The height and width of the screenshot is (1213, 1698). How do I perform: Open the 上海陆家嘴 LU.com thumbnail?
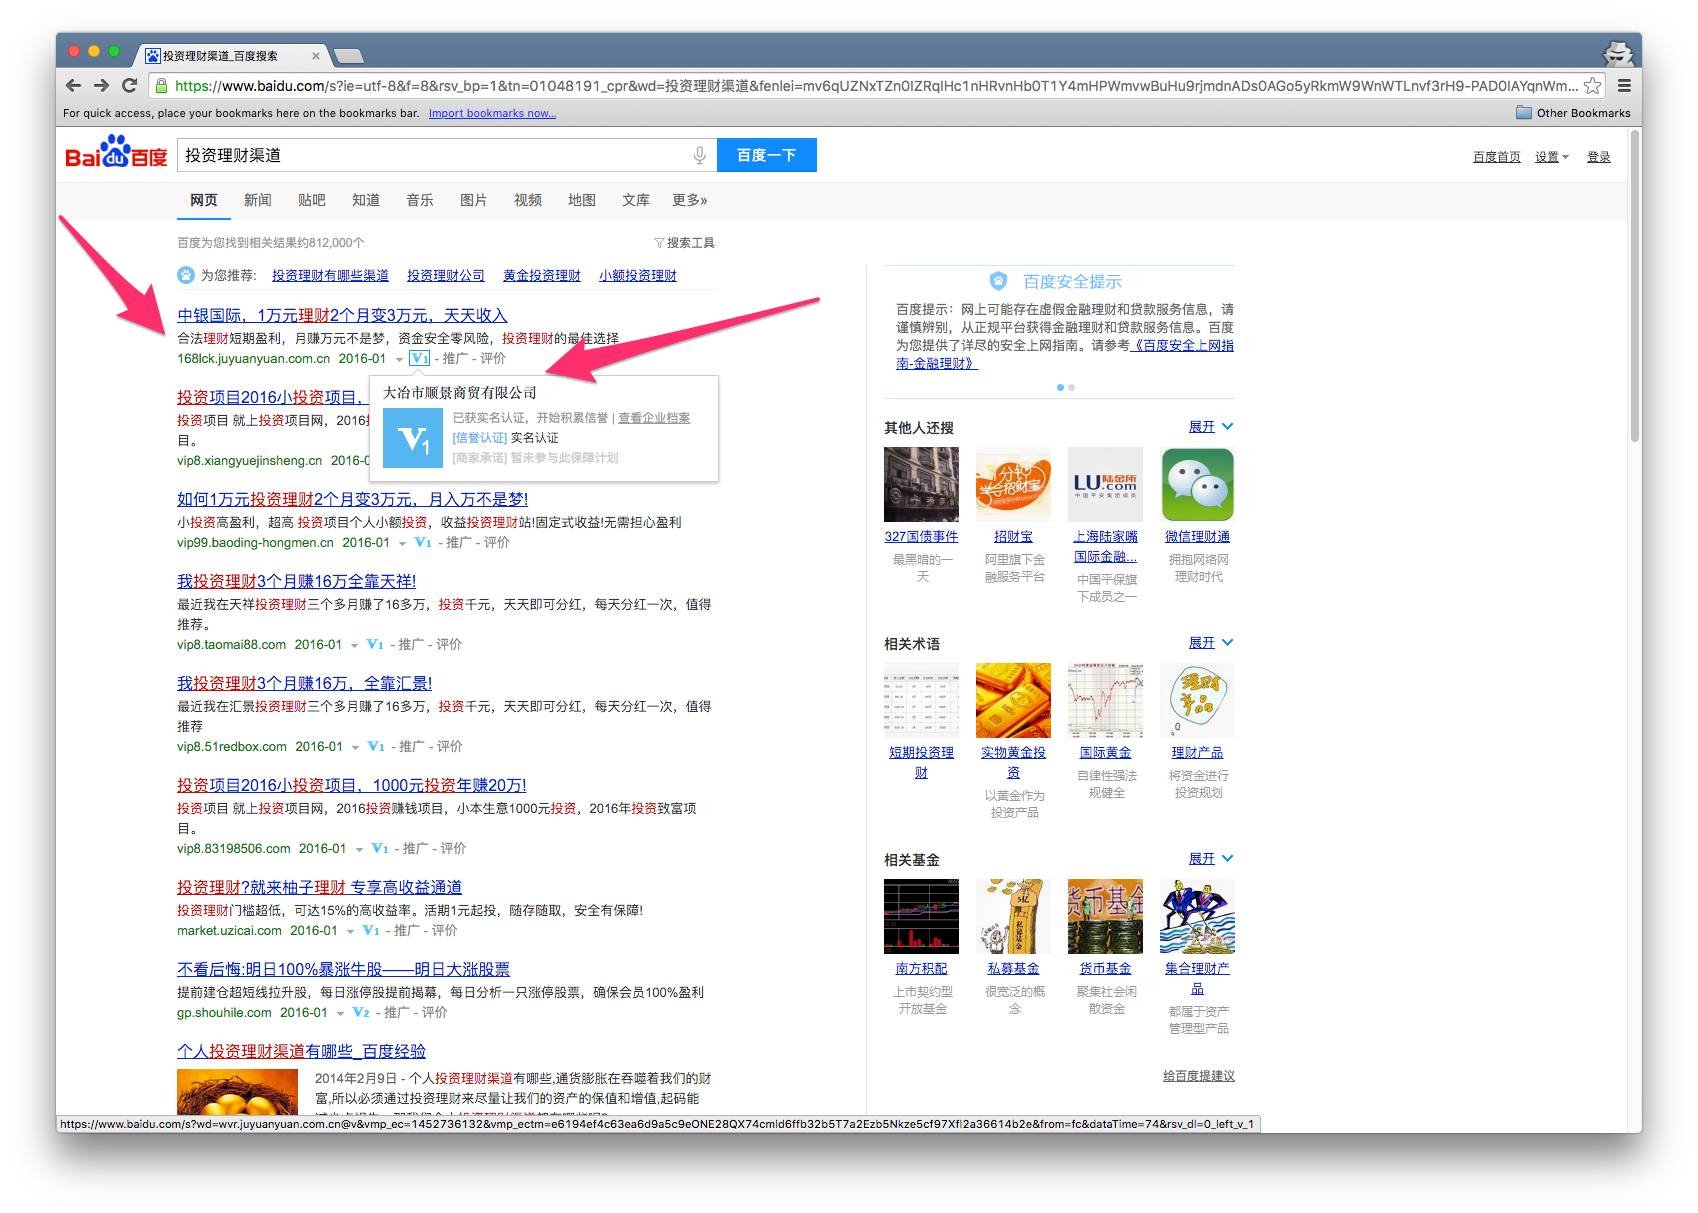(x=1105, y=484)
